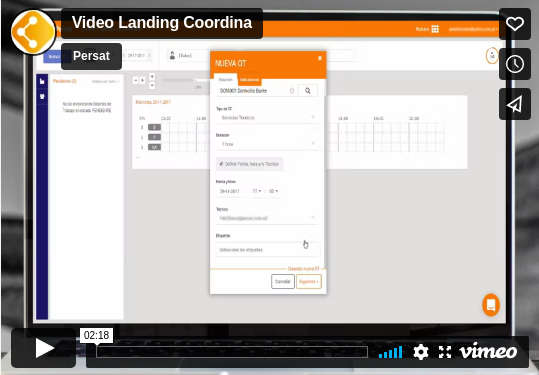Like the video with the heart icon

pyautogui.click(x=515, y=24)
